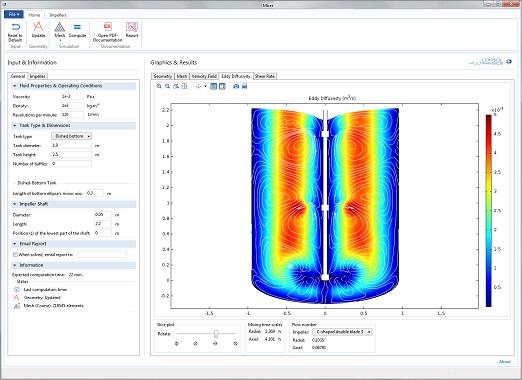Click the Impeller Shaft Diameter field

(x=103, y=215)
